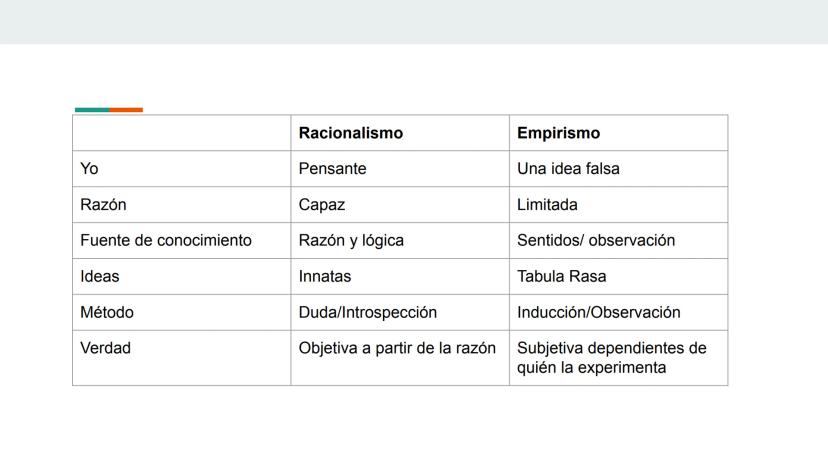828x466 pixels.
Task: Select the Una idea falsa cell
Action: (x=568, y=169)
